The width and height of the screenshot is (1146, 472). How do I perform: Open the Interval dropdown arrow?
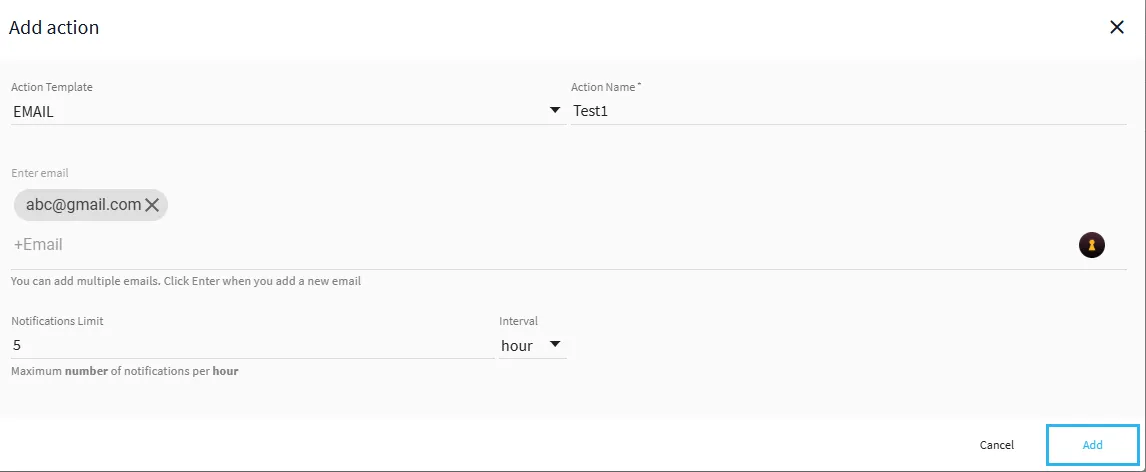coord(555,344)
